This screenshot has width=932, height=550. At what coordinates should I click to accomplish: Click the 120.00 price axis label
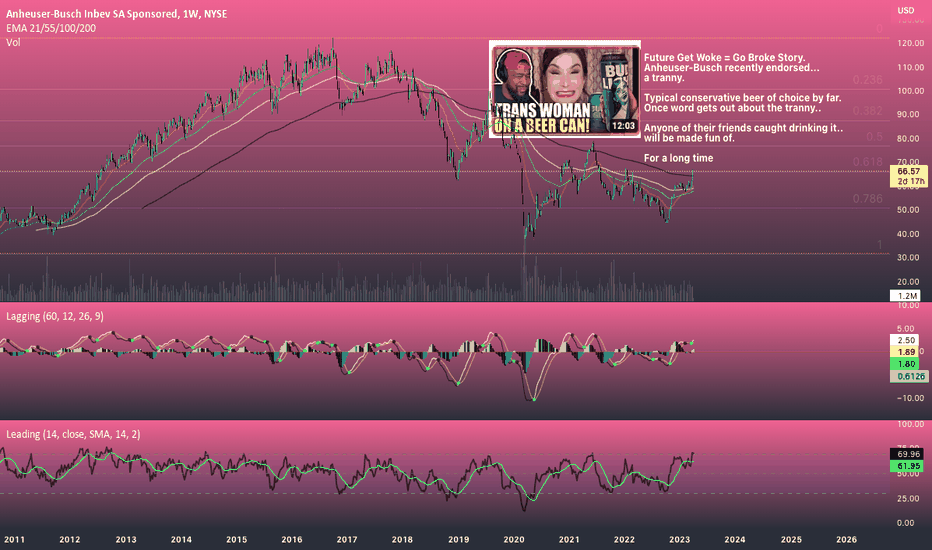(910, 43)
